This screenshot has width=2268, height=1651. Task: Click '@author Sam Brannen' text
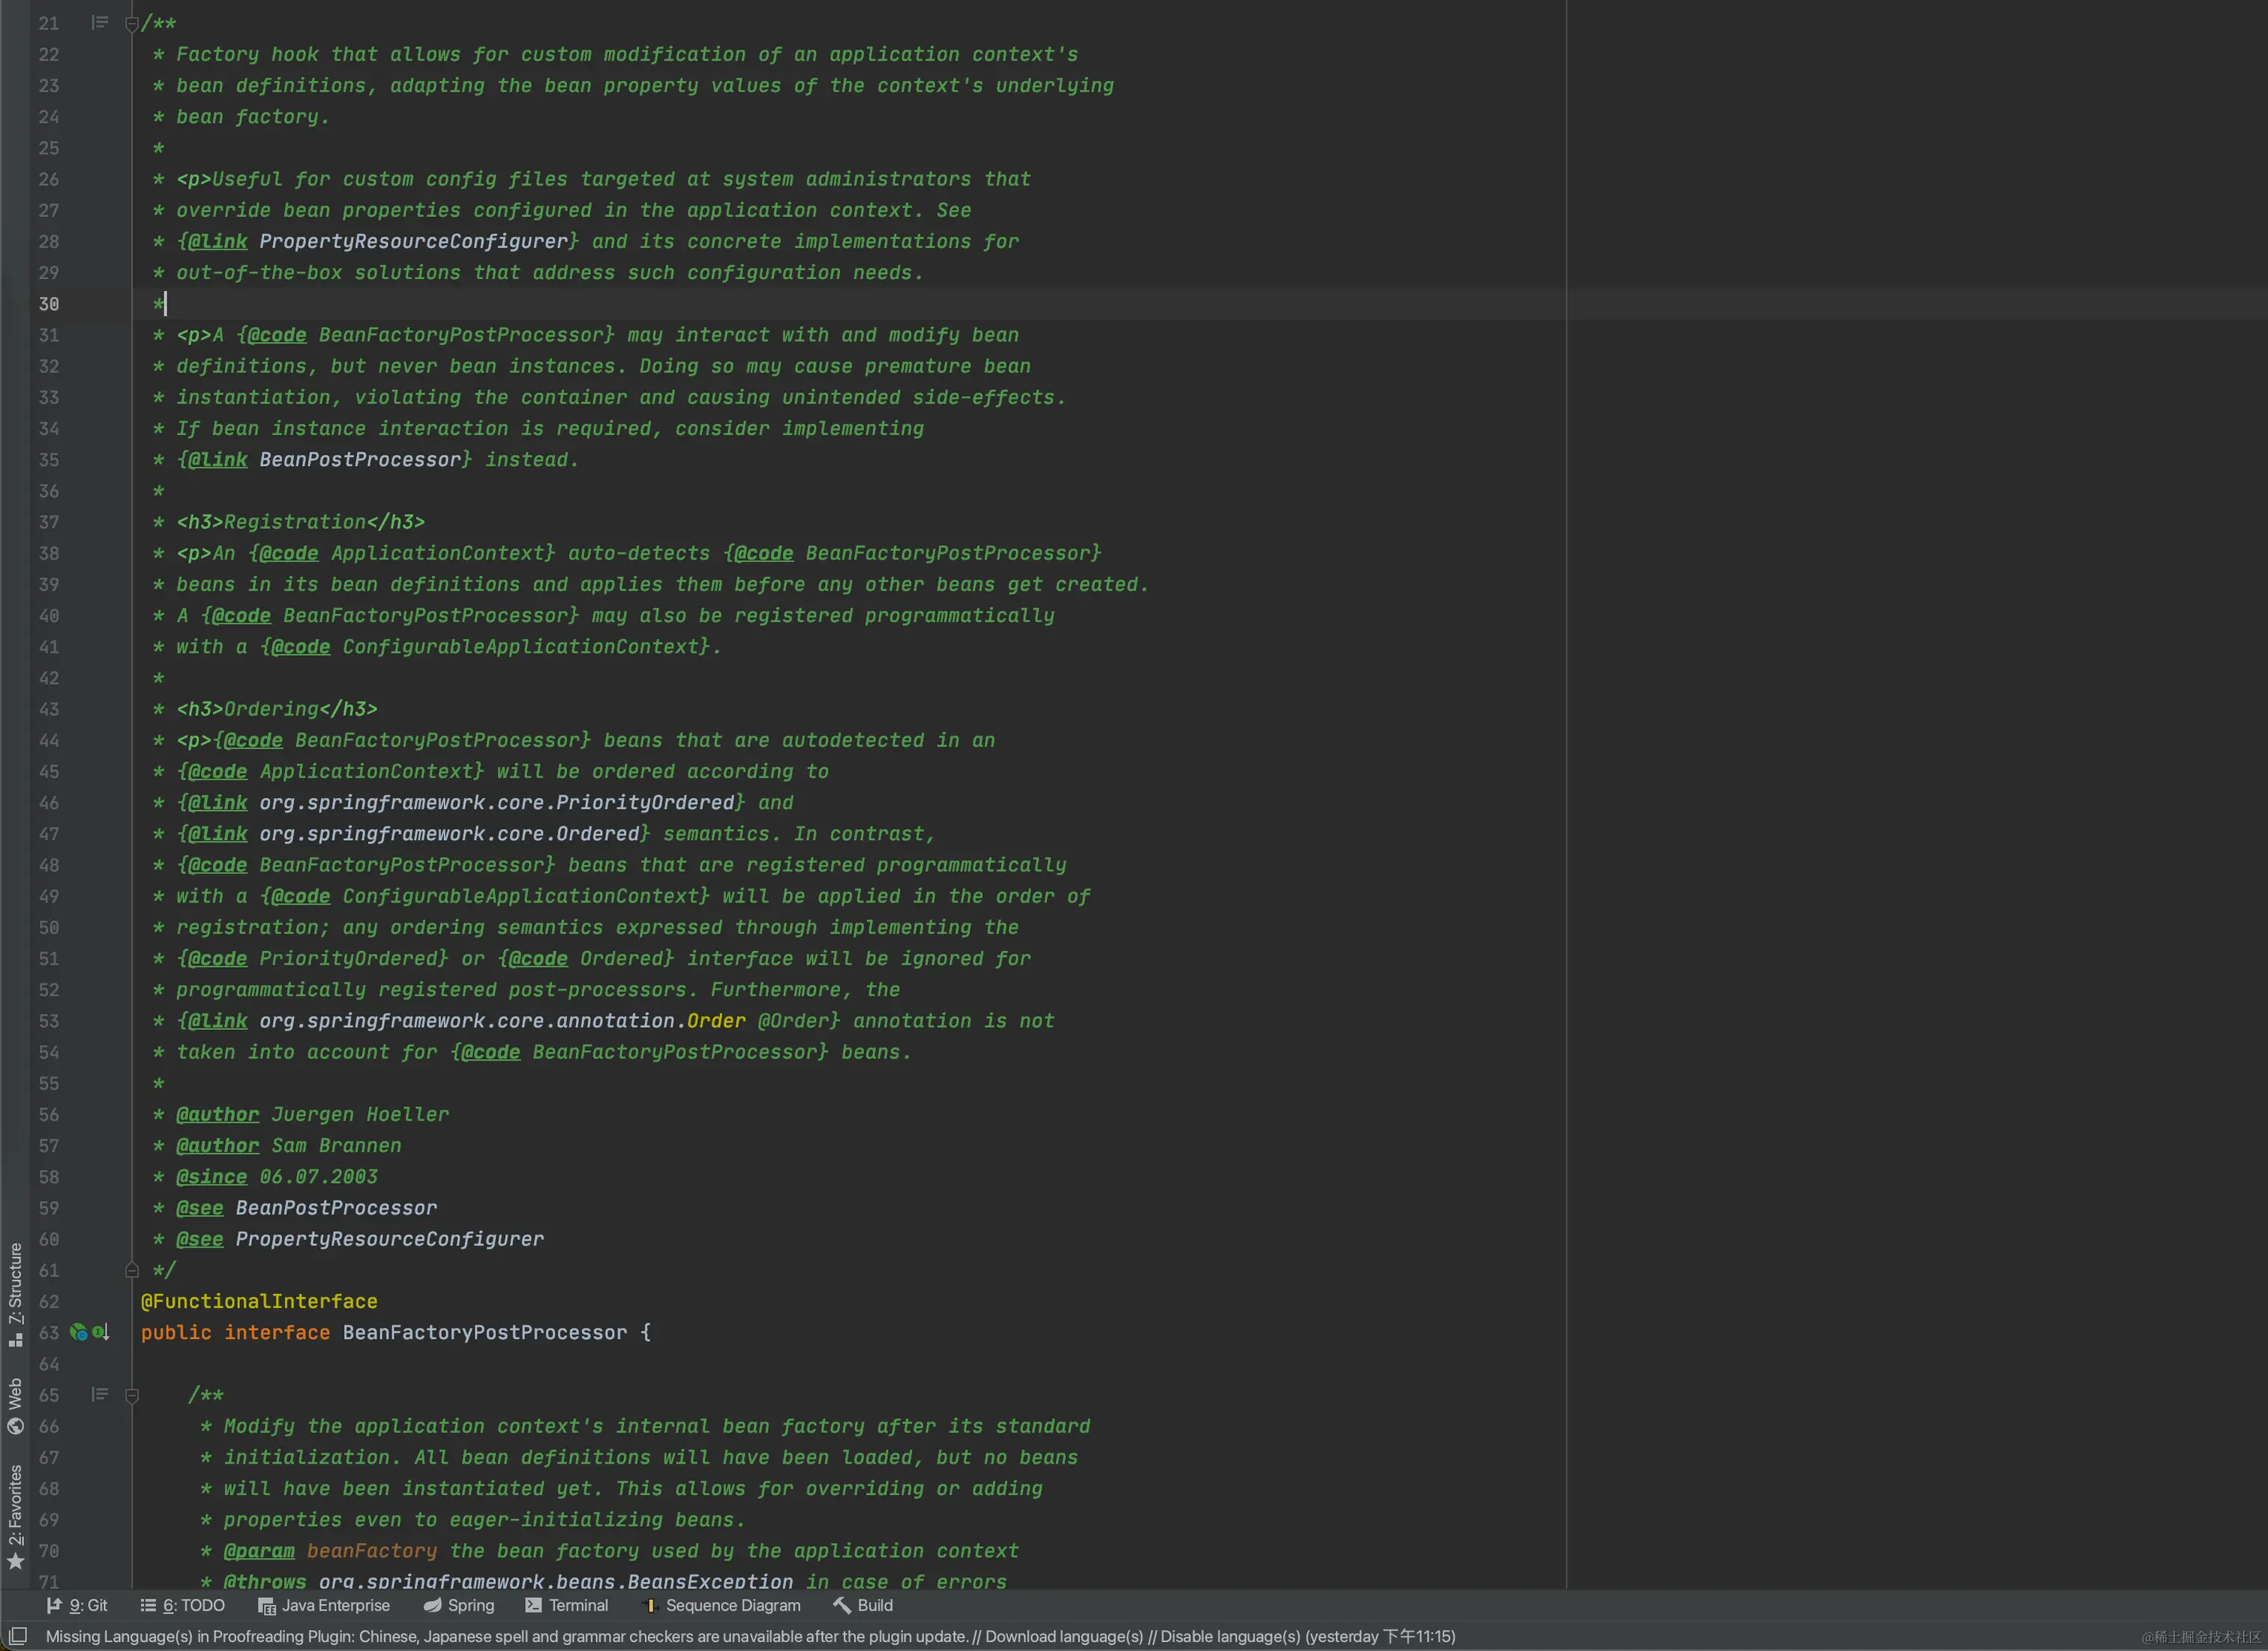289,1145
